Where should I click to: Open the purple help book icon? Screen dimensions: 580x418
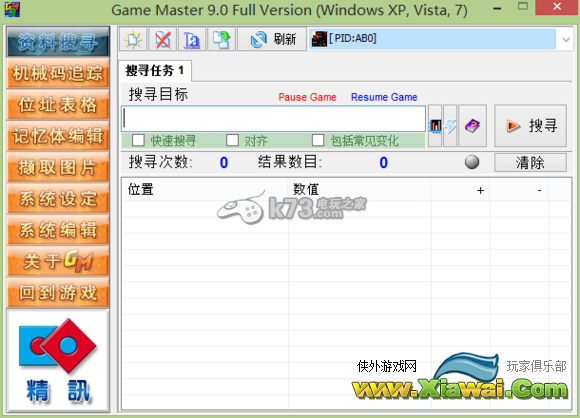pyautogui.click(x=472, y=126)
